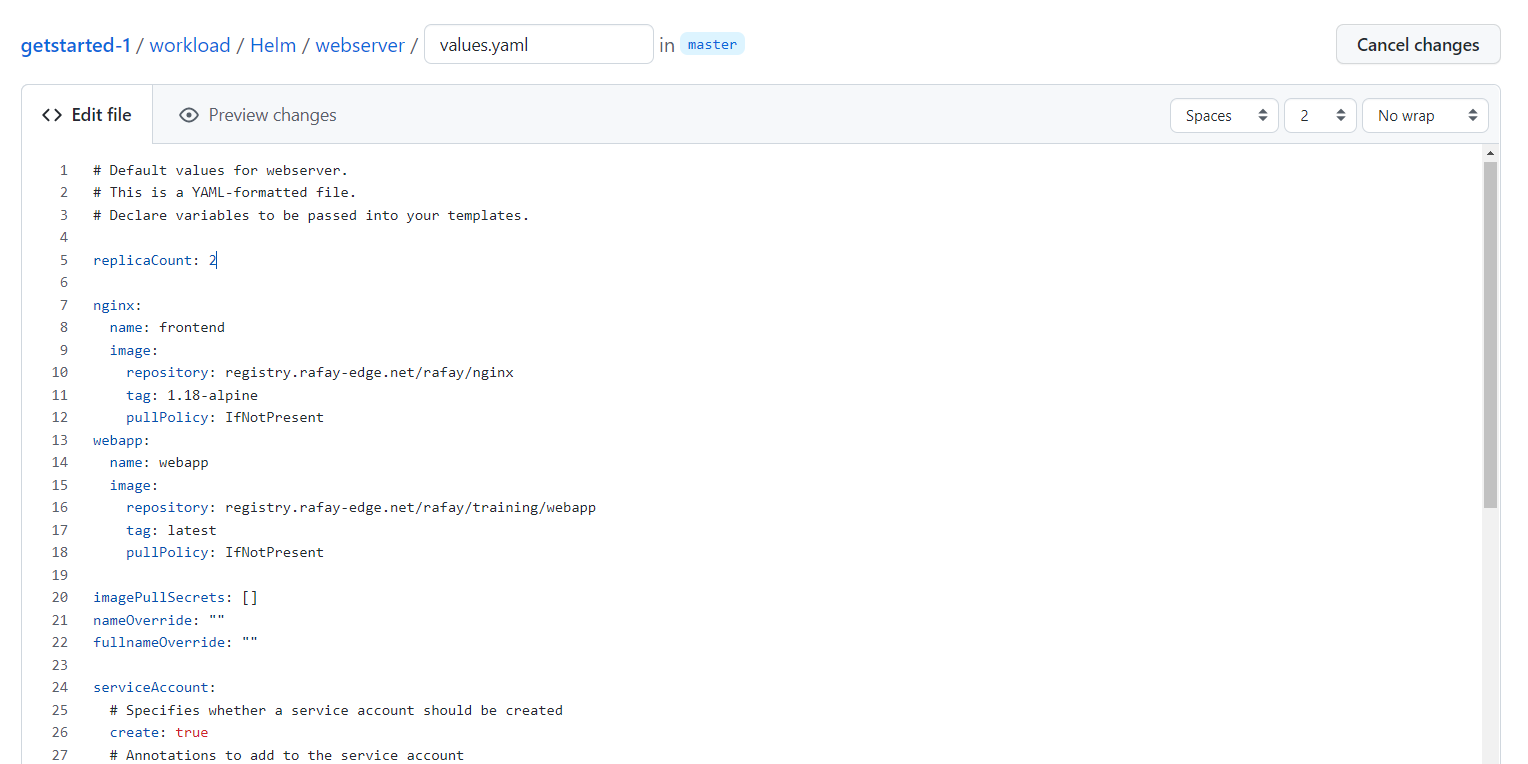This screenshot has height=764, width=1528.
Task: Click the line 'replicaCount: 2'
Action: pos(155,260)
